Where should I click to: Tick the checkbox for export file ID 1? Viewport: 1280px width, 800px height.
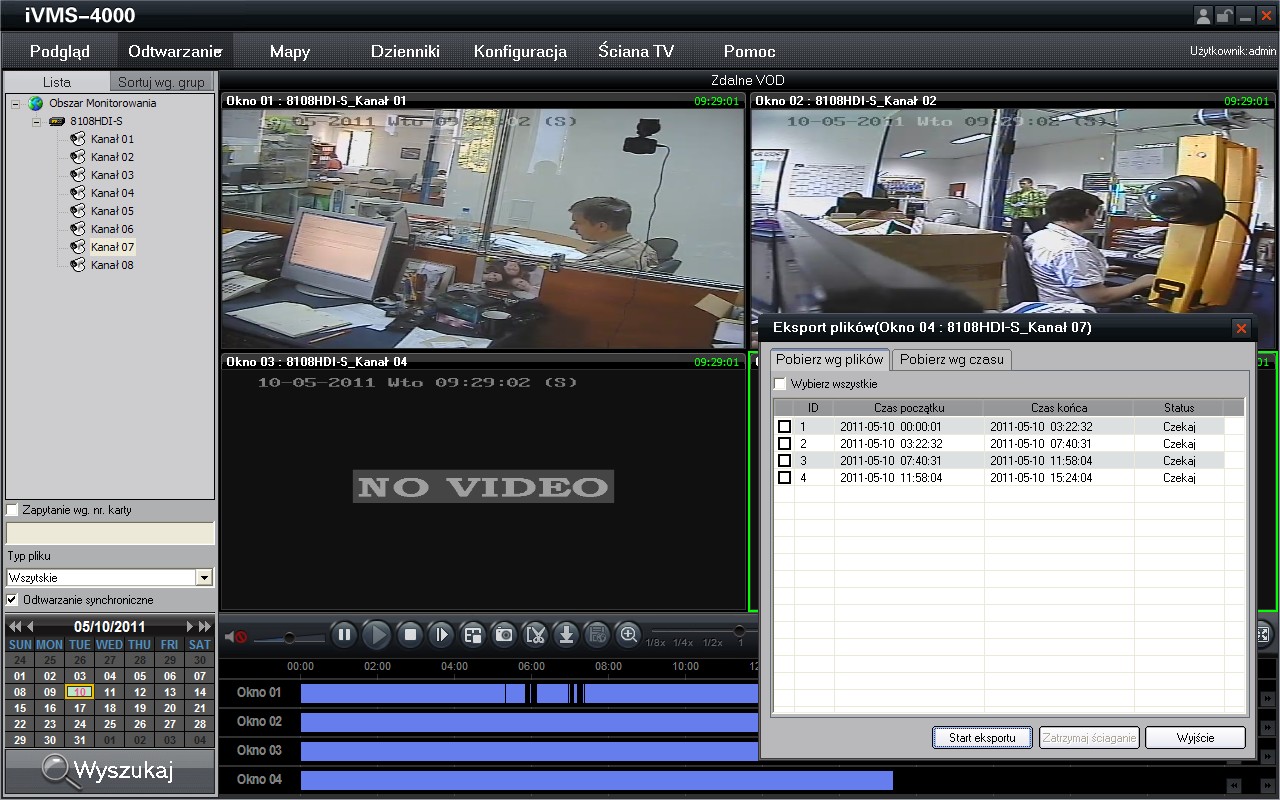click(784, 427)
